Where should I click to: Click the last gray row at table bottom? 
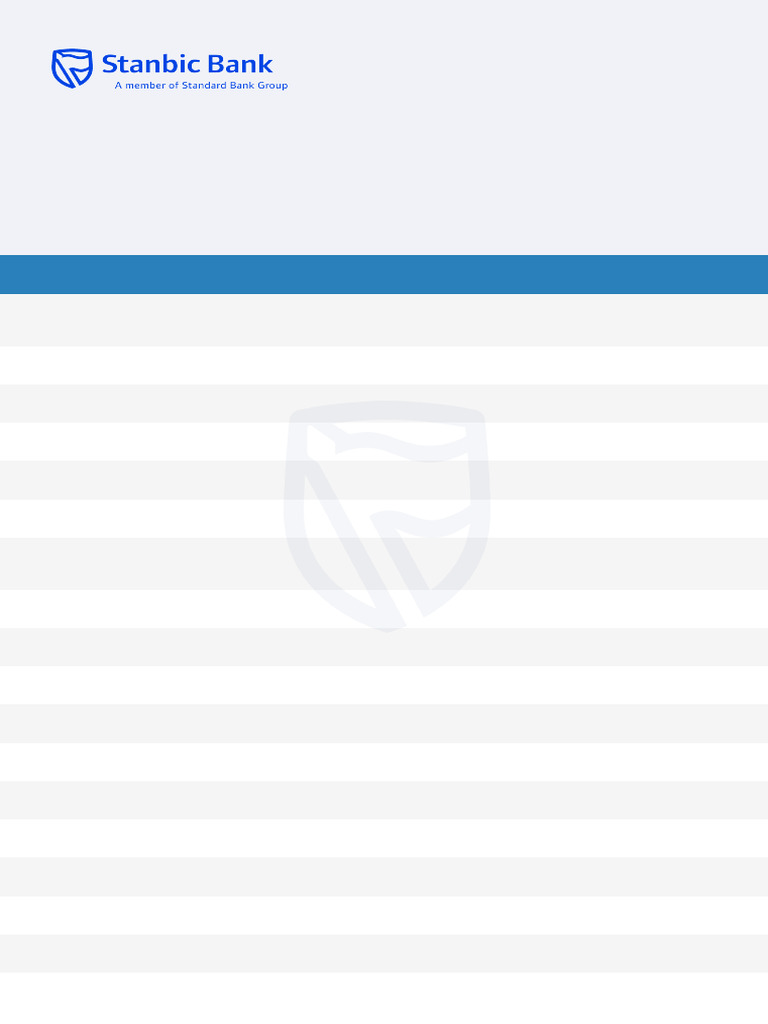(x=384, y=953)
